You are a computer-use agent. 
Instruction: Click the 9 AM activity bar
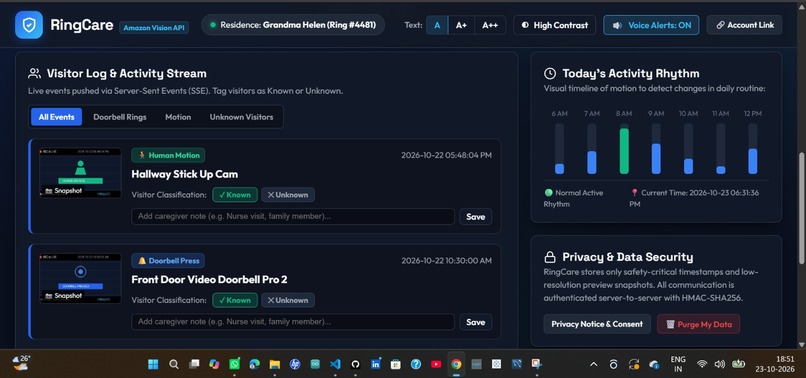(x=656, y=158)
